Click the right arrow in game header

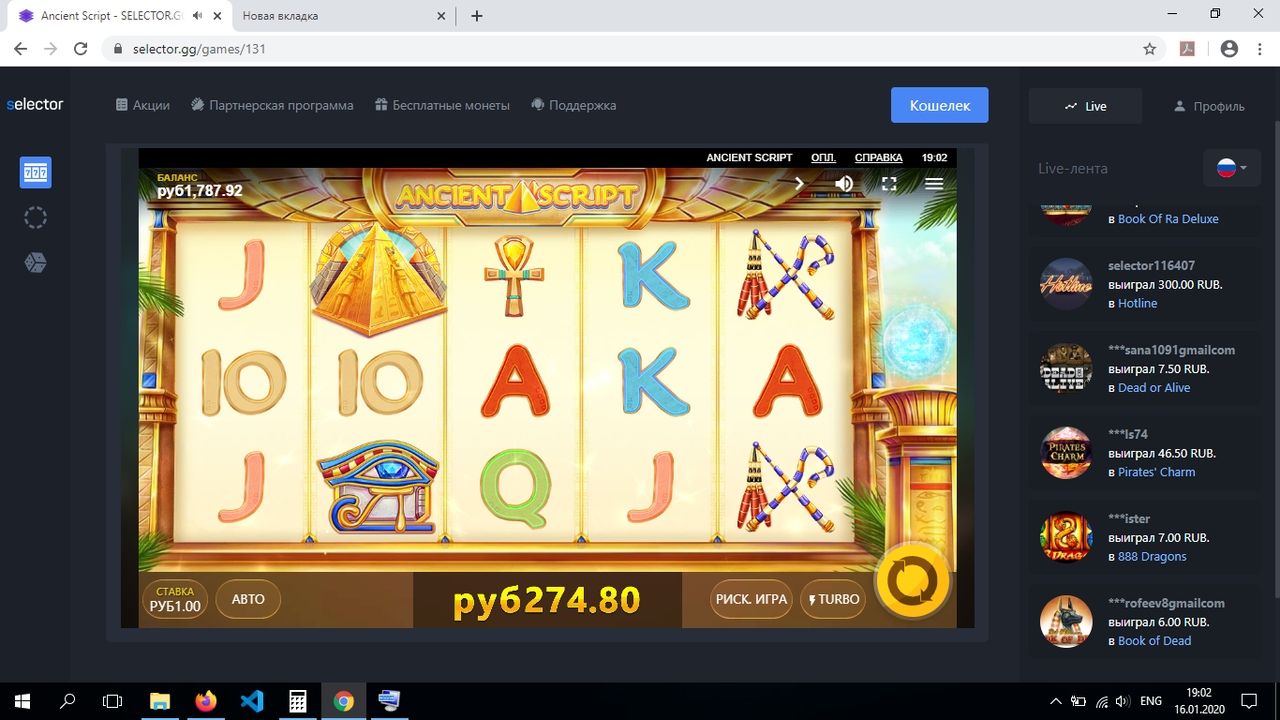(x=799, y=184)
